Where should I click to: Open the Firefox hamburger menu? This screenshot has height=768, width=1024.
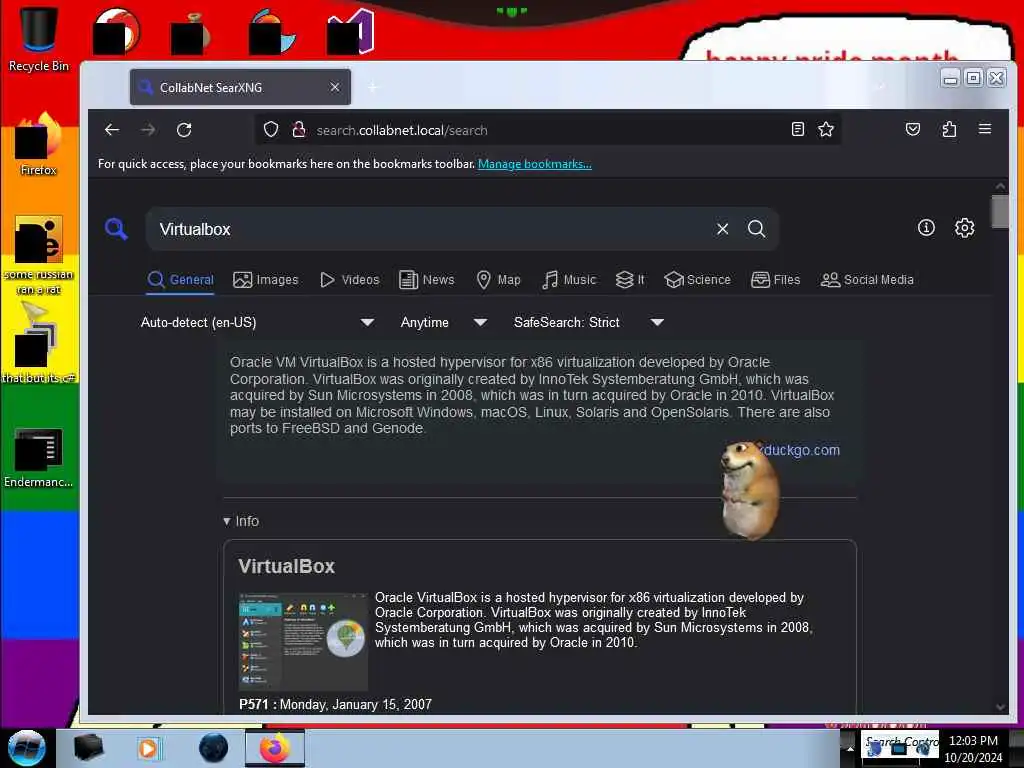point(985,129)
